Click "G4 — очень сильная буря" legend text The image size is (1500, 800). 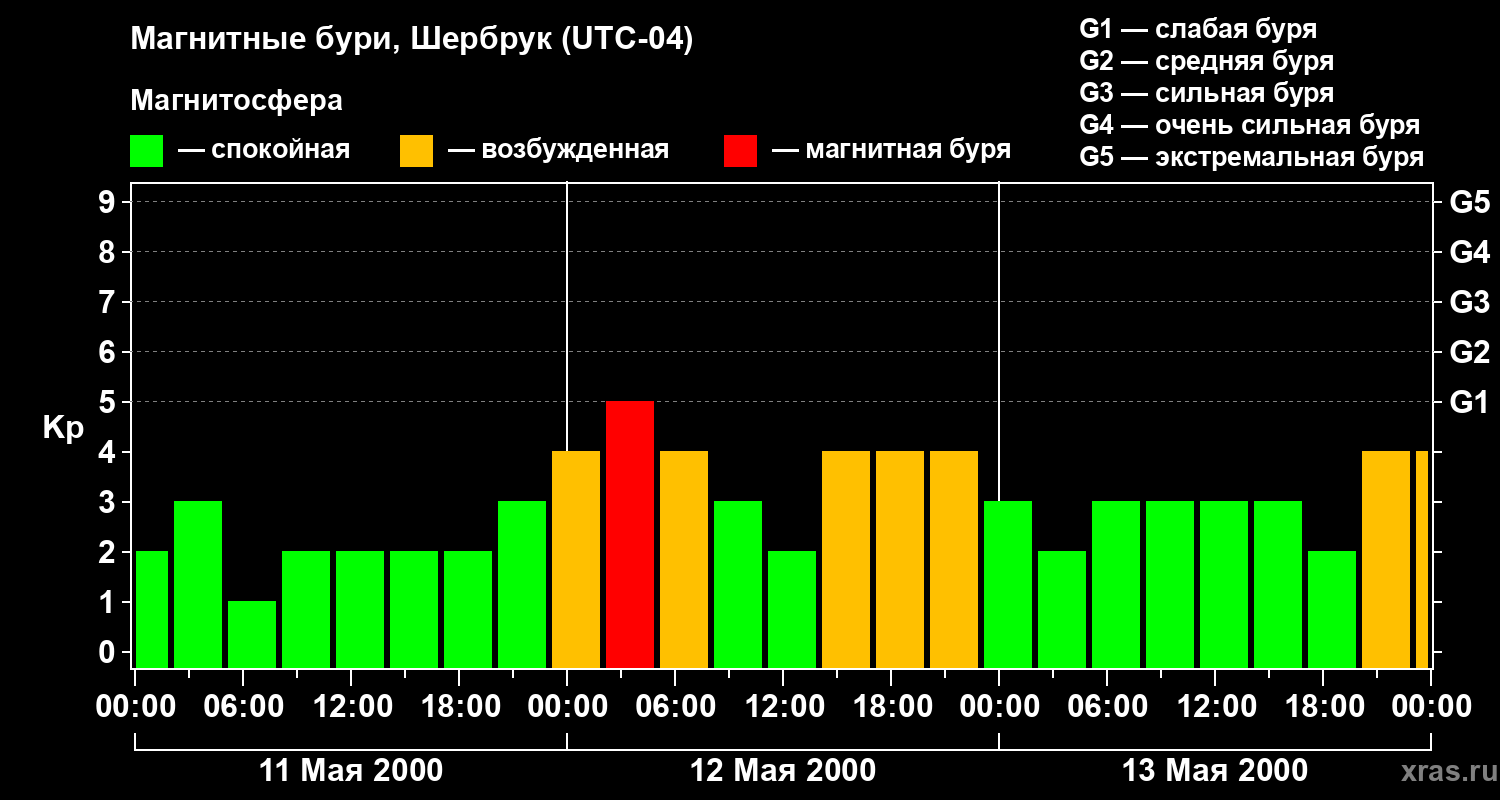coord(1249,126)
